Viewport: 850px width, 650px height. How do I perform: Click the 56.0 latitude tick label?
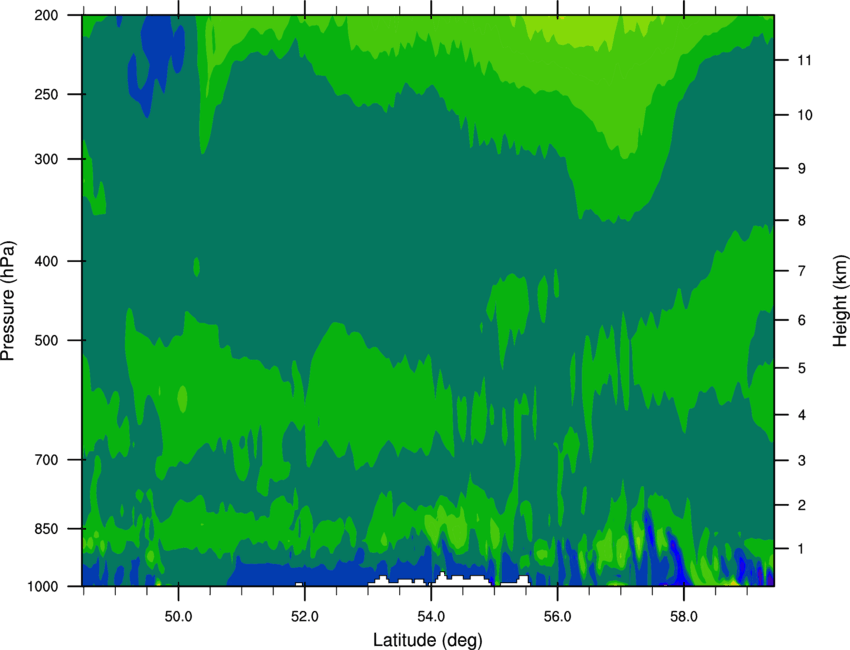tap(557, 616)
